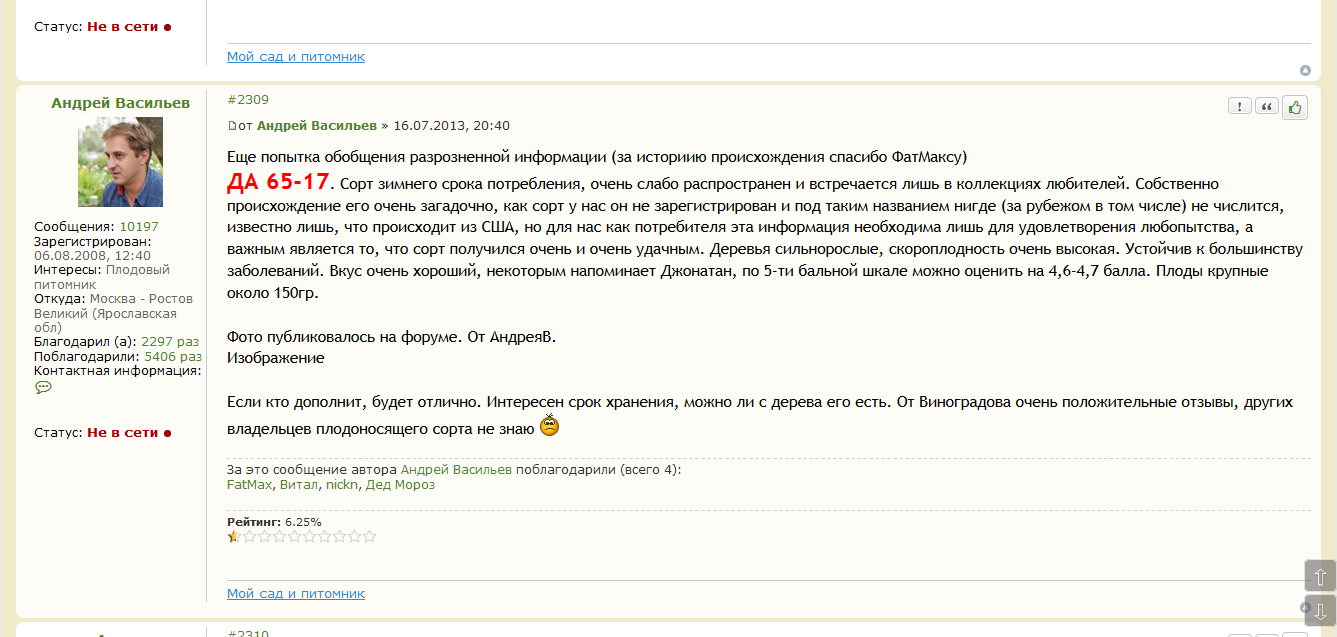Viewport: 1337px width, 637px height.
Task: Click the contact information speech bubble icon
Action: click(x=43, y=388)
